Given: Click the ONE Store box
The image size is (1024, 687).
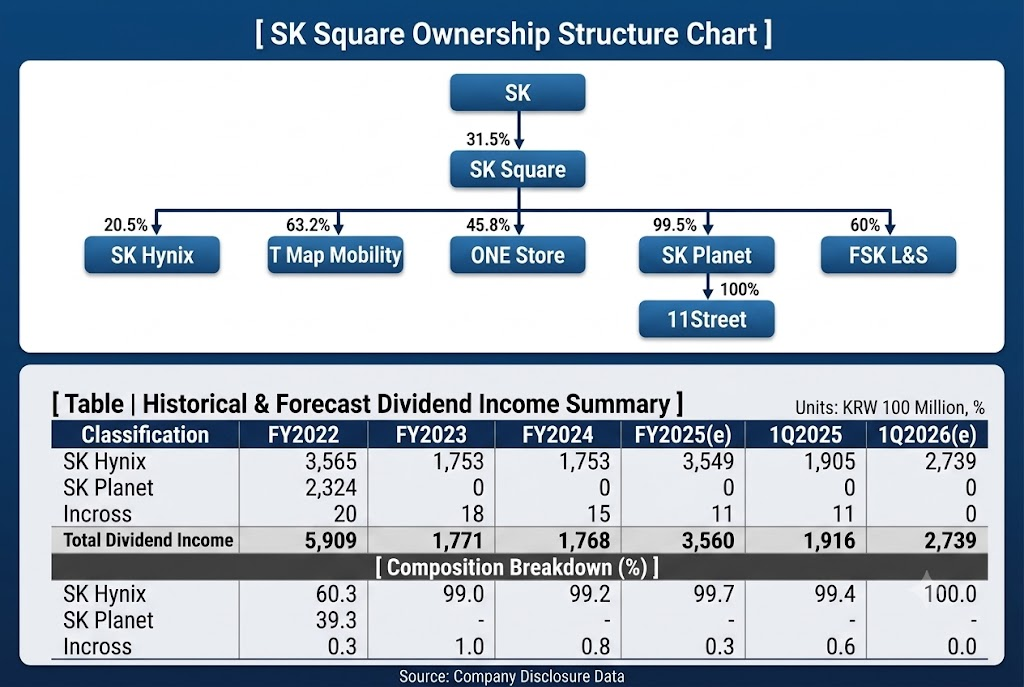Looking at the screenshot, I should pyautogui.click(x=517, y=255).
